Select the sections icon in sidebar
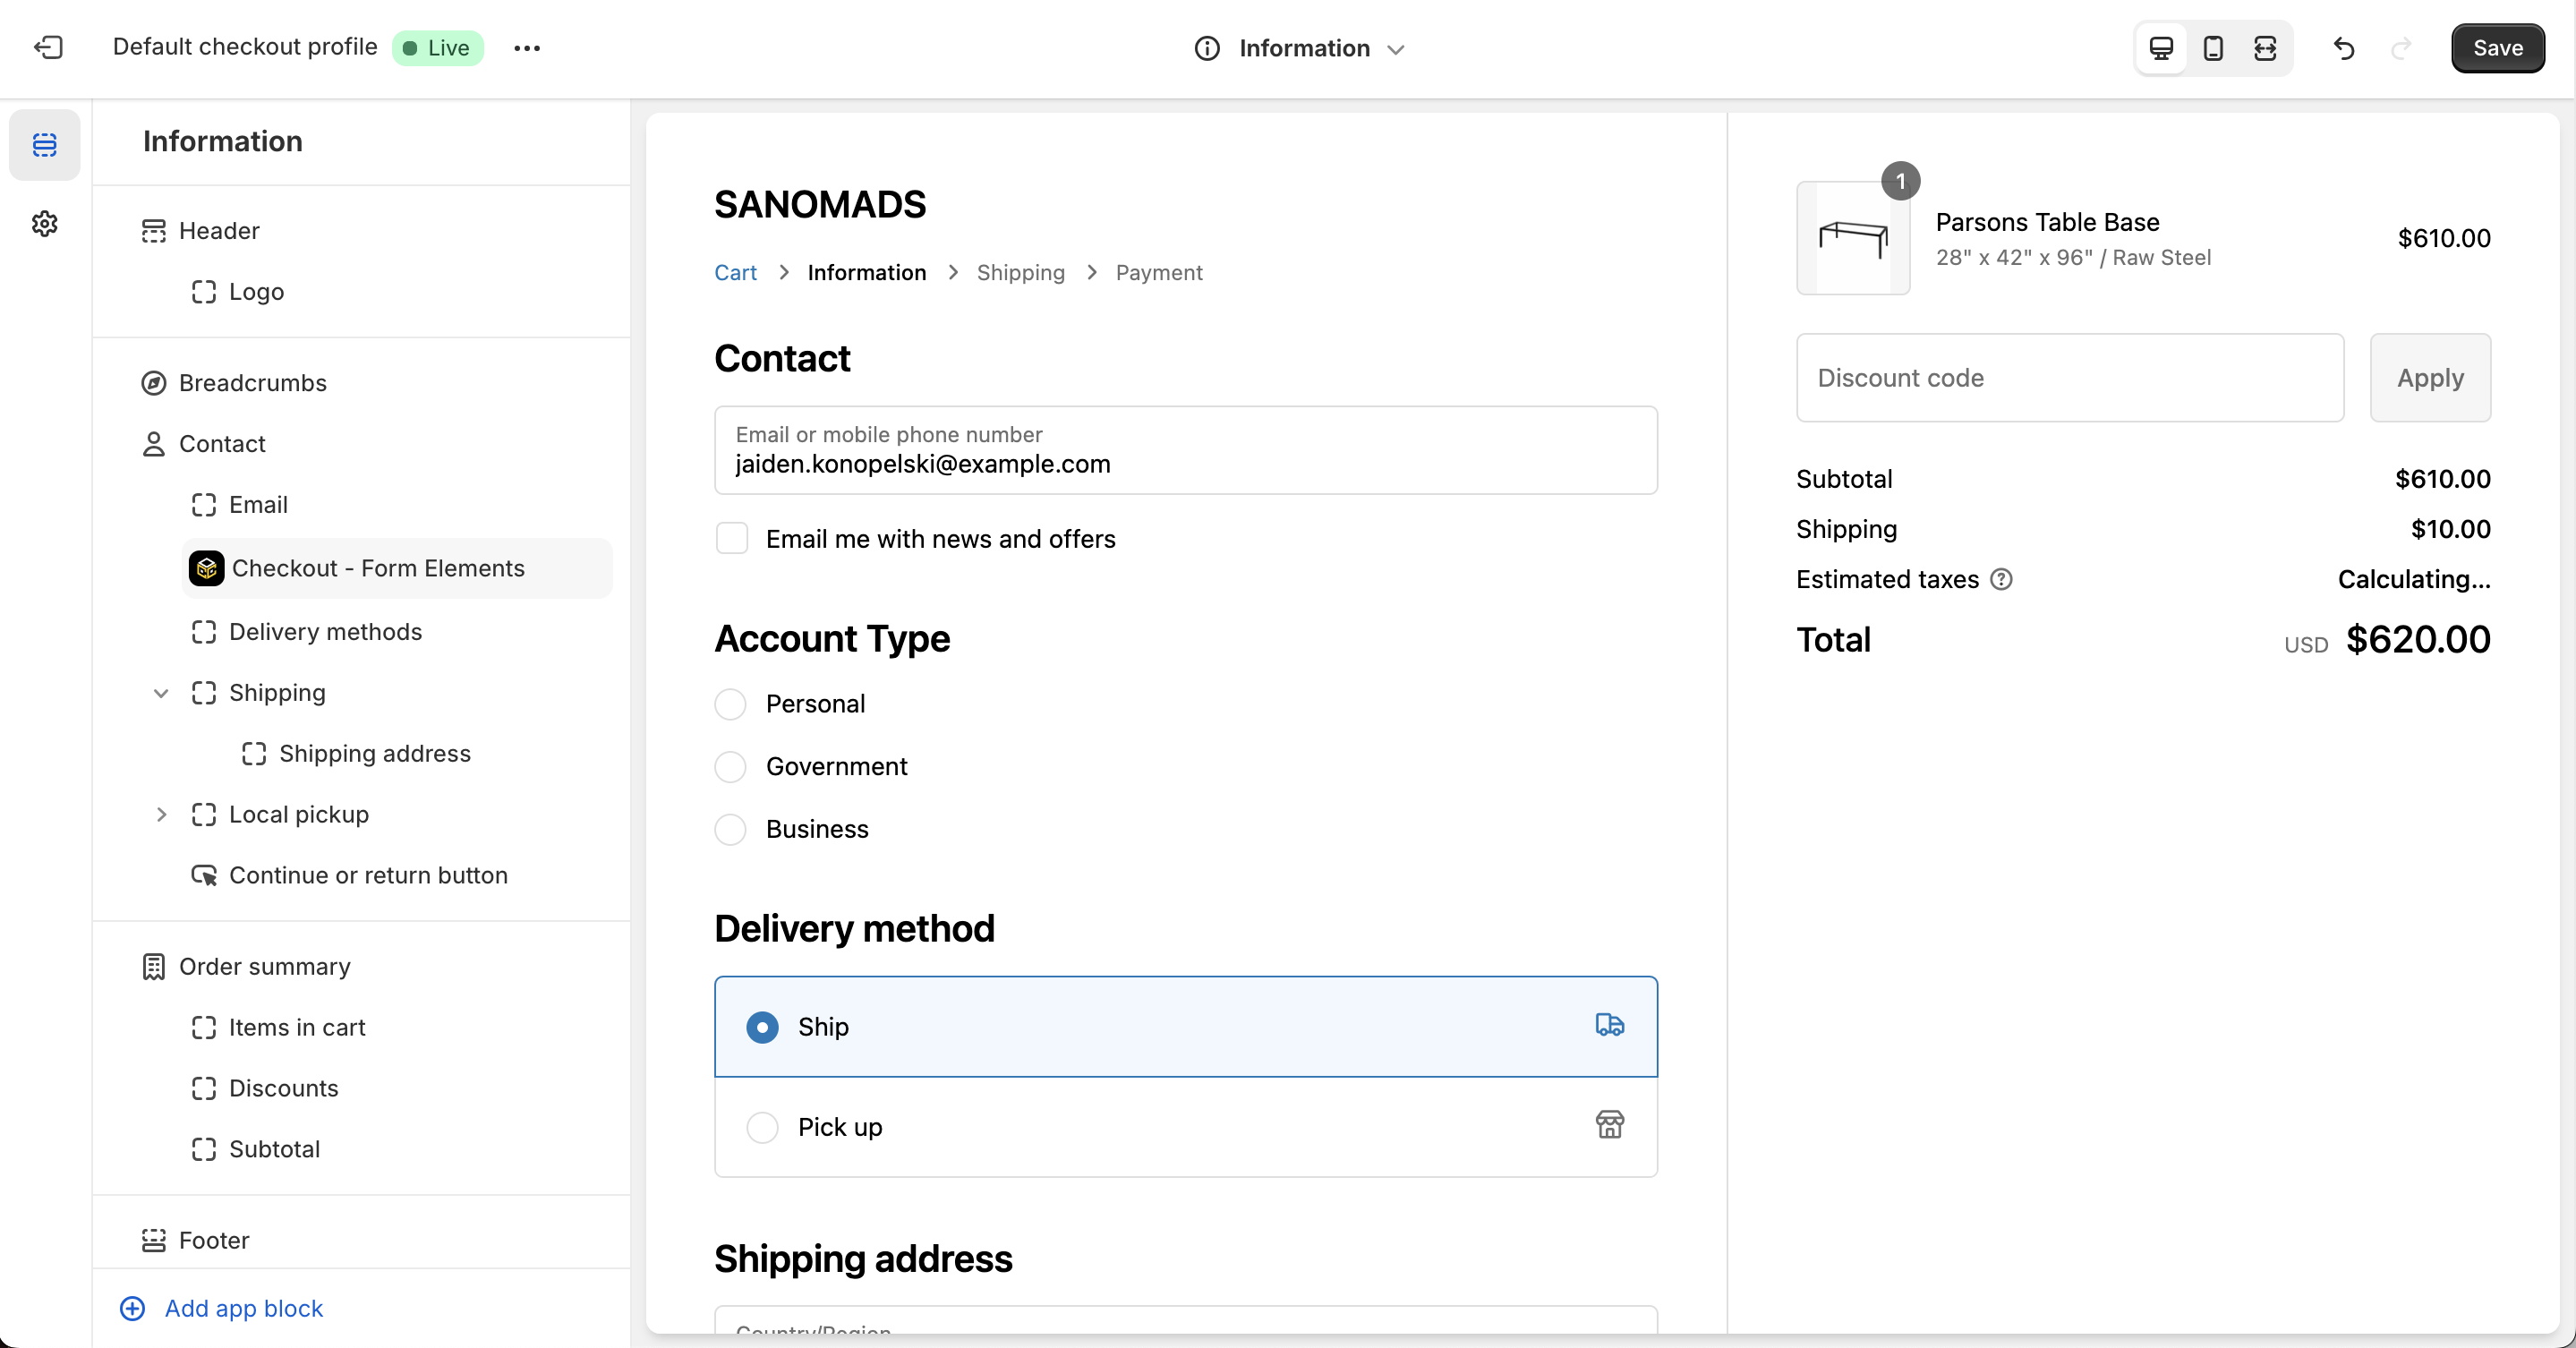This screenshot has width=2576, height=1348. click(x=44, y=145)
